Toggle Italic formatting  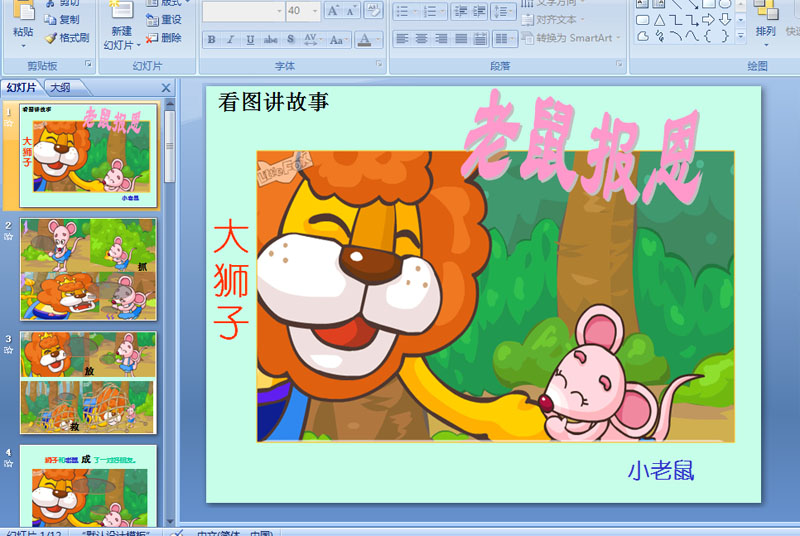231,39
